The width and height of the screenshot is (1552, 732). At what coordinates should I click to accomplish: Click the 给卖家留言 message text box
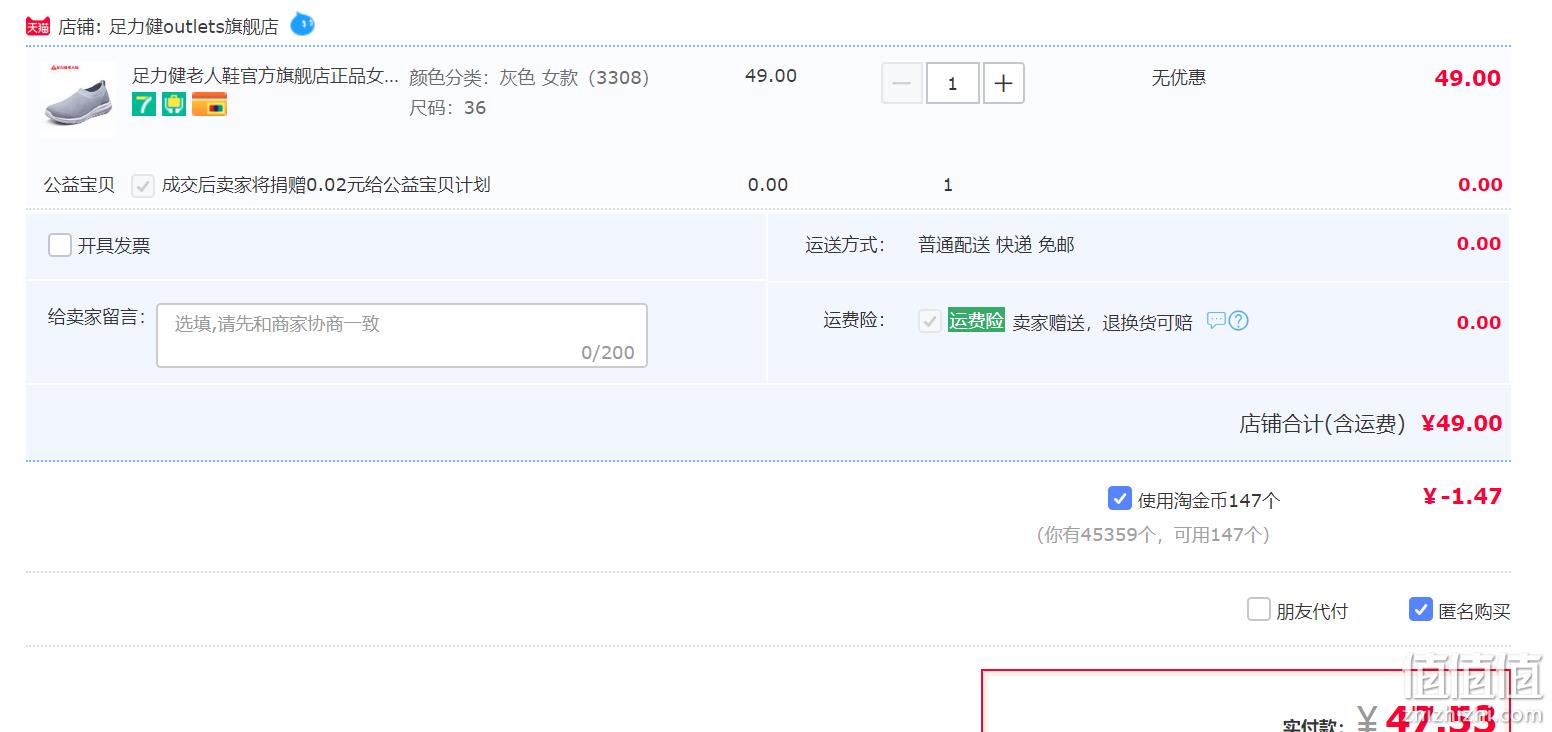(x=402, y=335)
